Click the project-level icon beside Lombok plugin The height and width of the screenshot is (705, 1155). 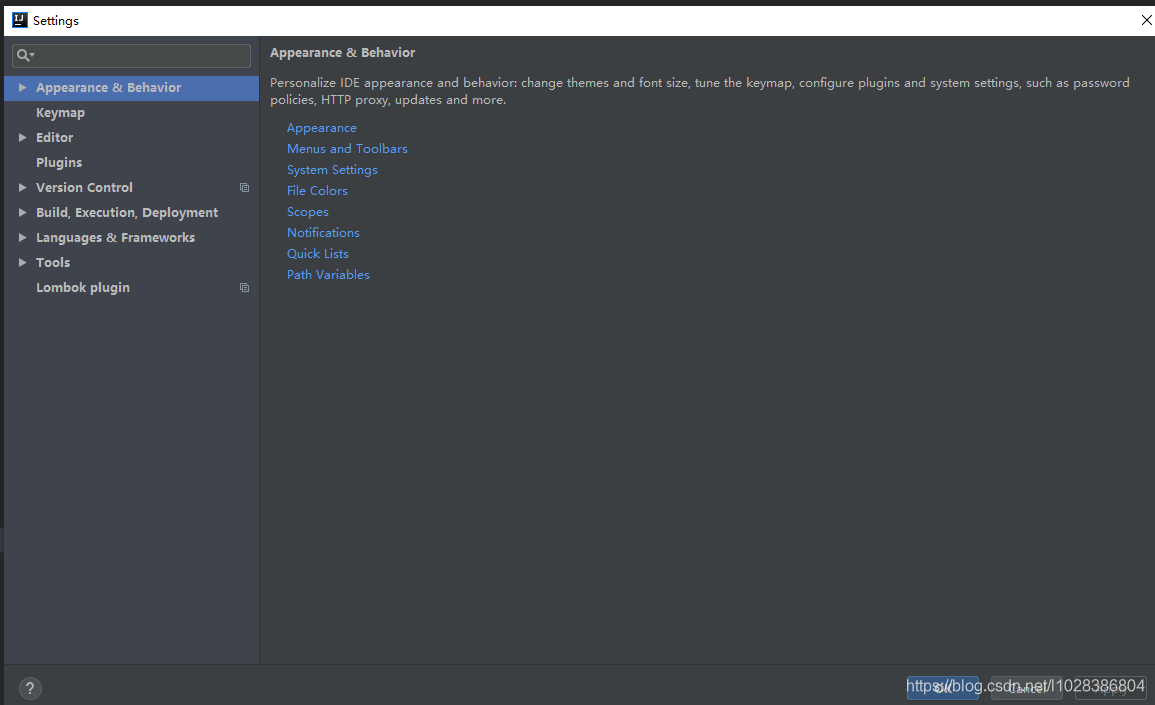tap(245, 288)
